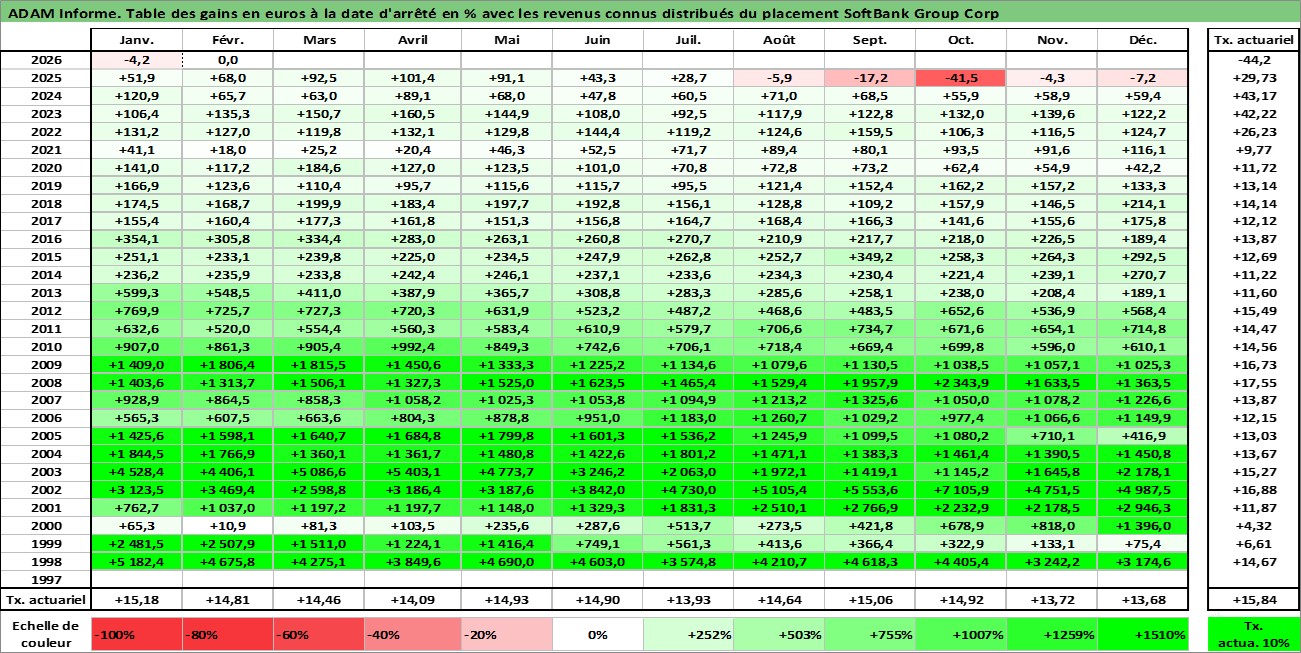Select the 0% white color scale cell
The image size is (1301, 653).
coord(597,634)
